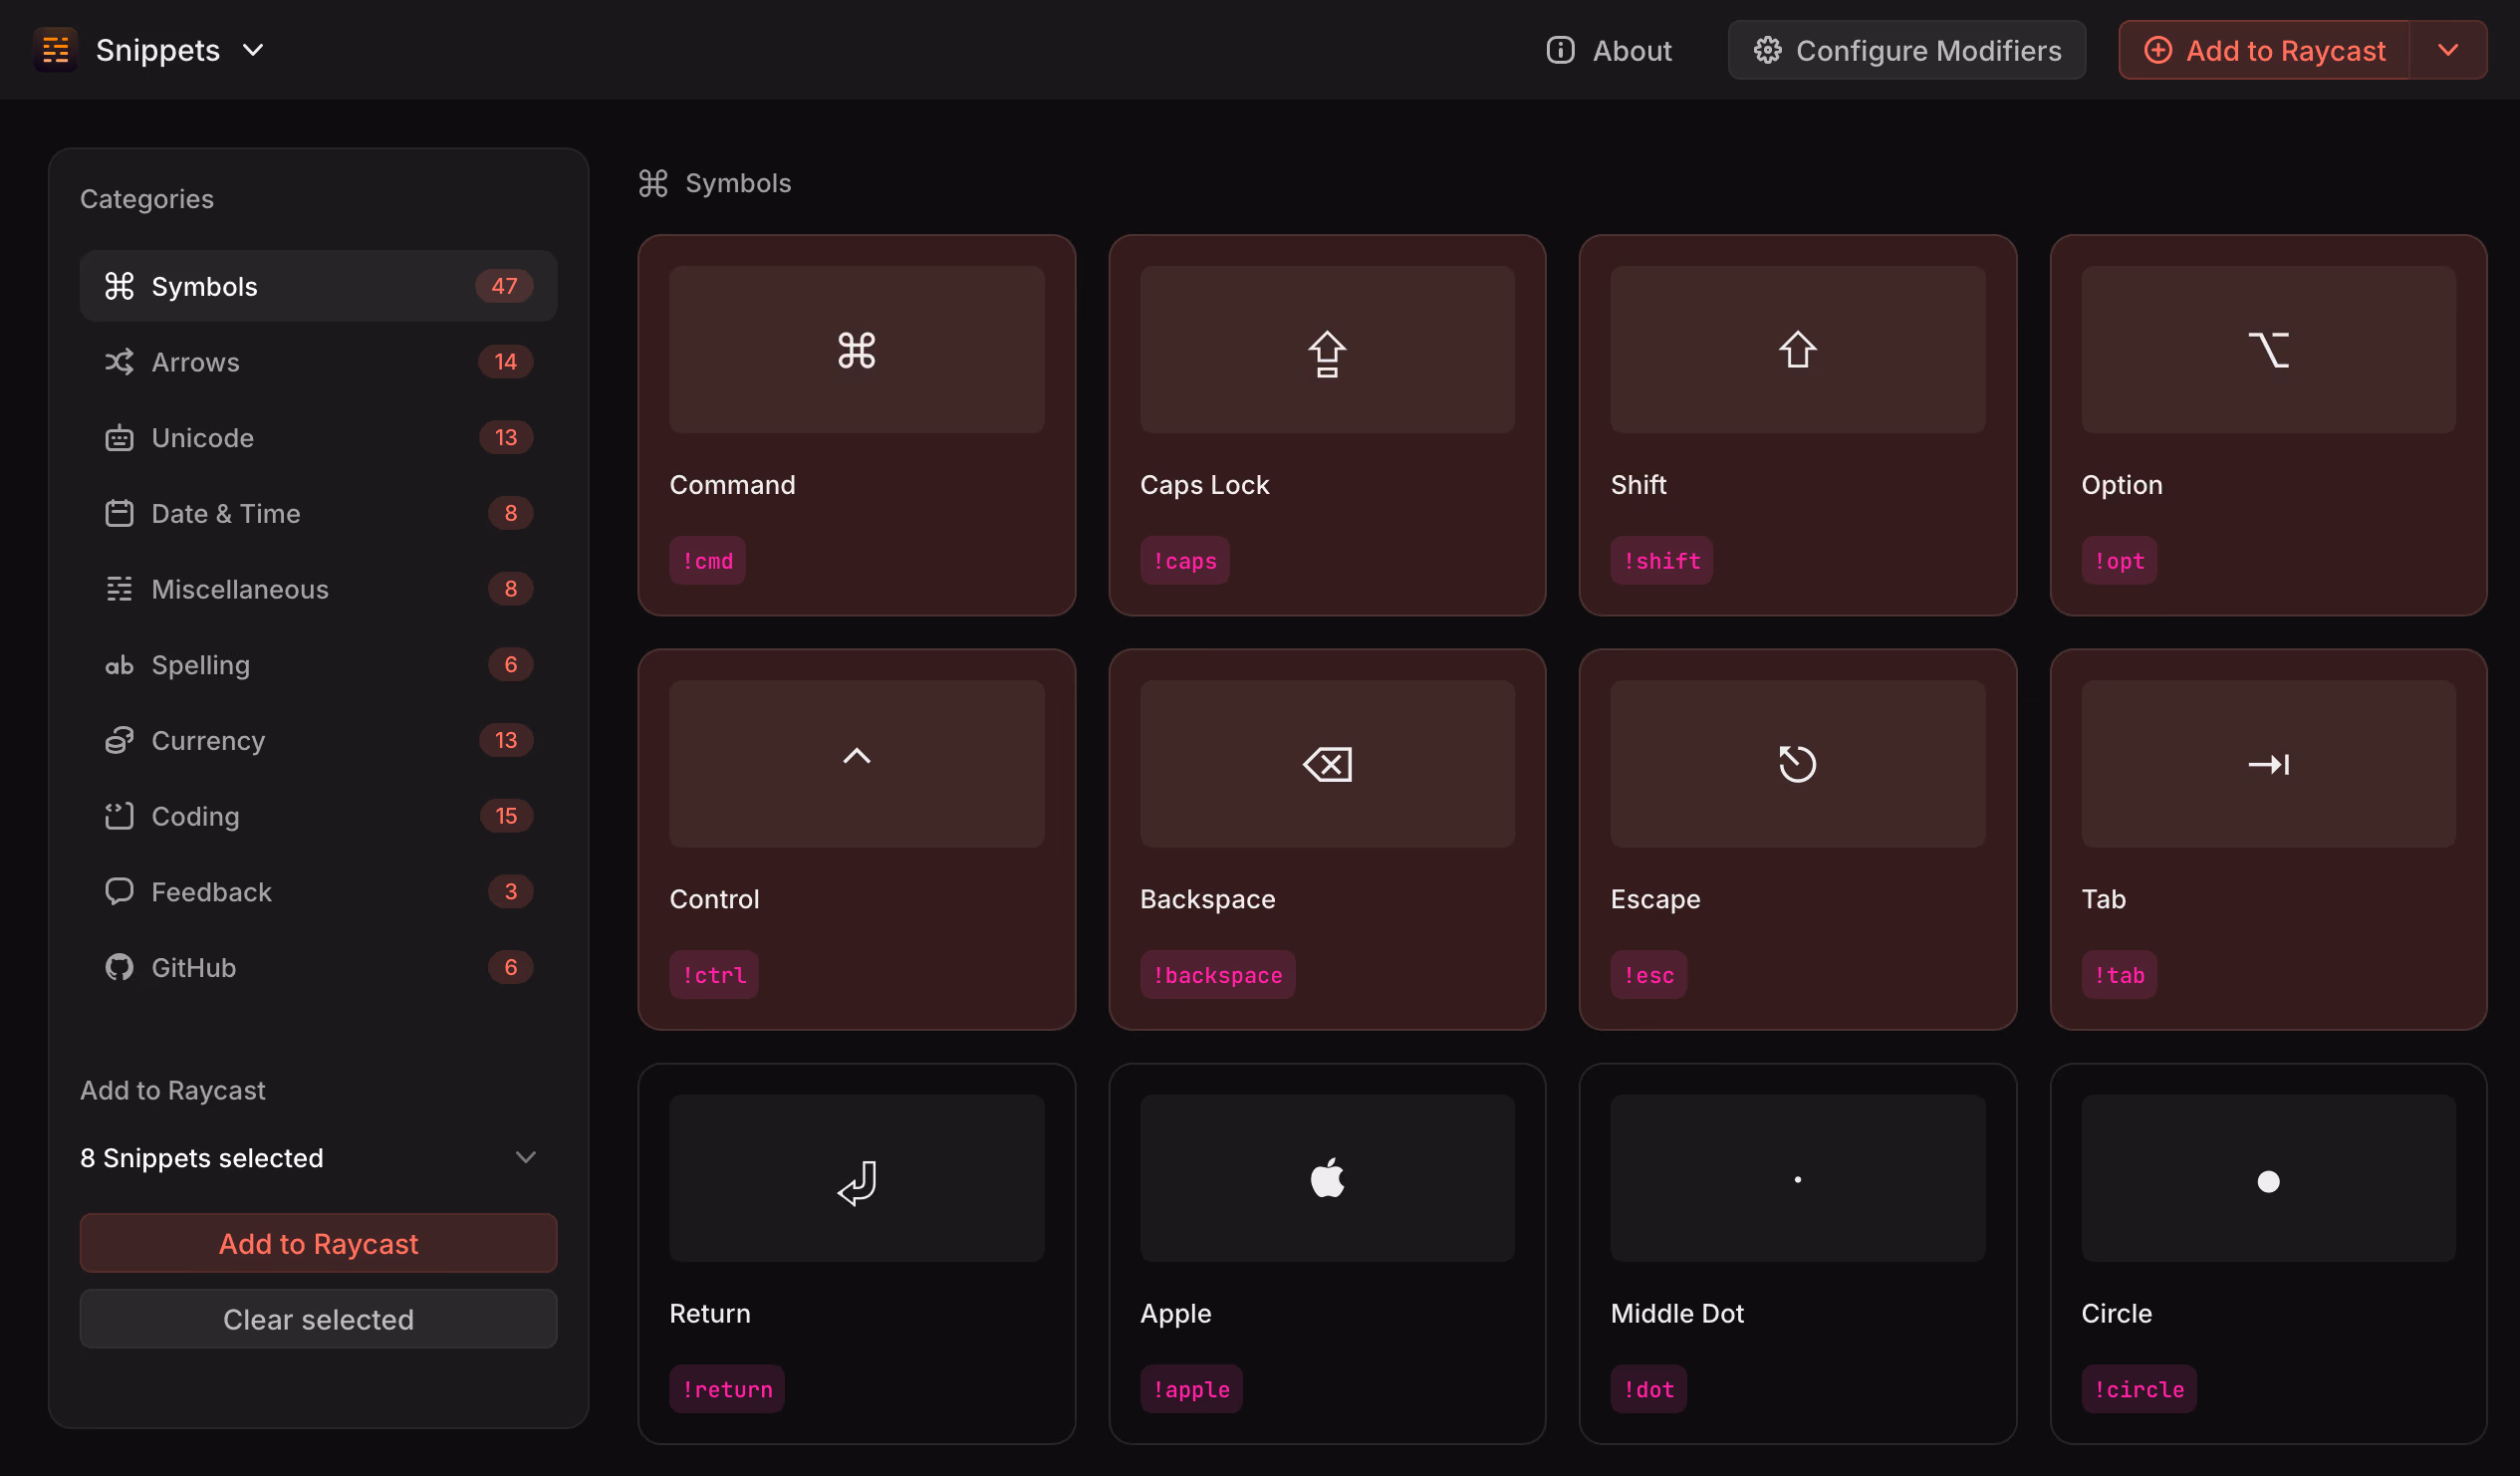Click the !dot keyword tag
The height and width of the screenshot is (1476, 2520).
coord(1648,1389)
